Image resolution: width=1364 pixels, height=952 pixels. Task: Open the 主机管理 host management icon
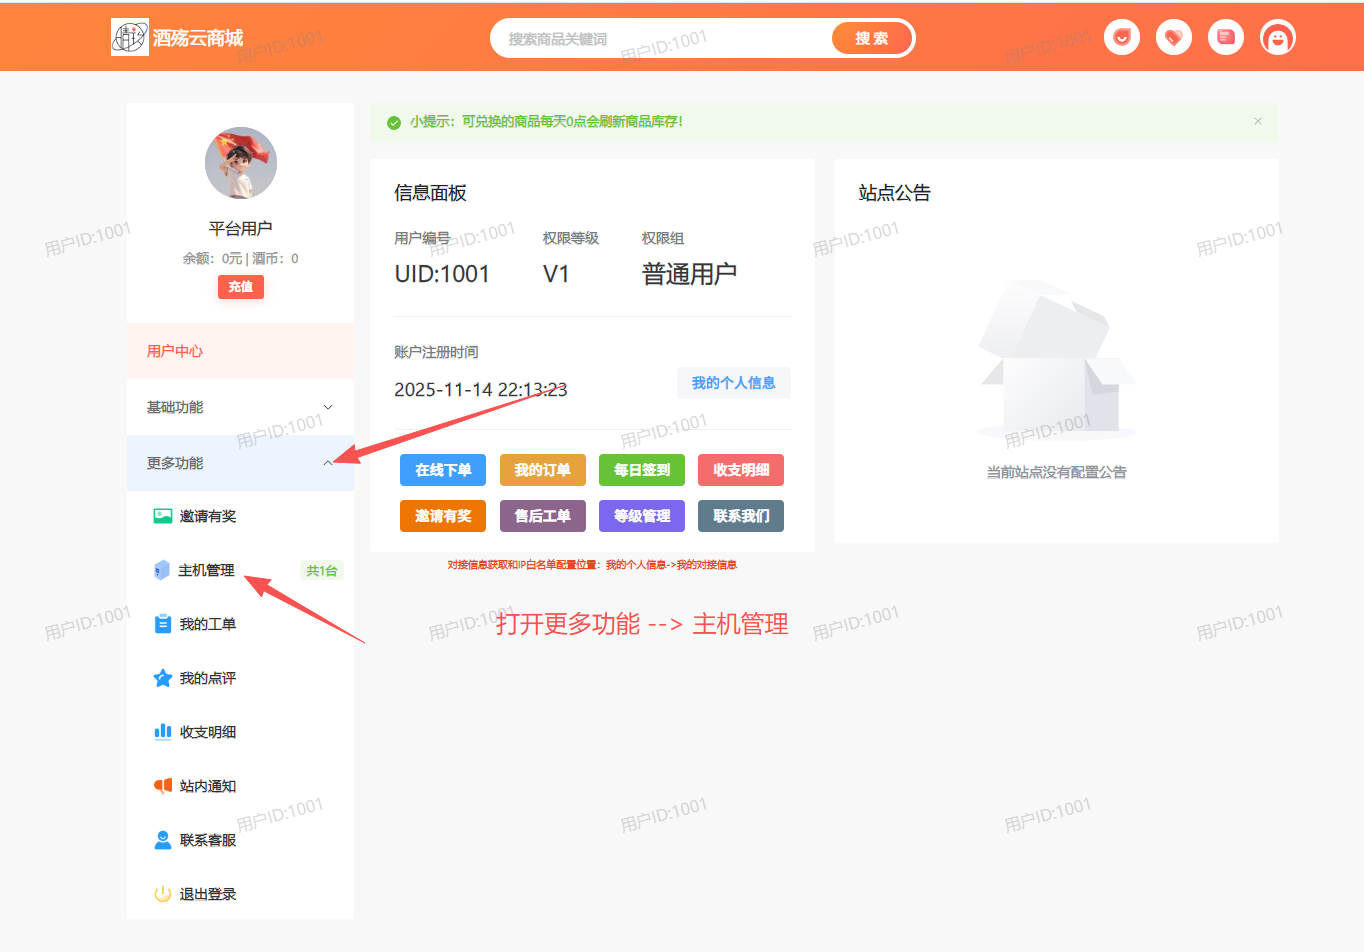(163, 570)
